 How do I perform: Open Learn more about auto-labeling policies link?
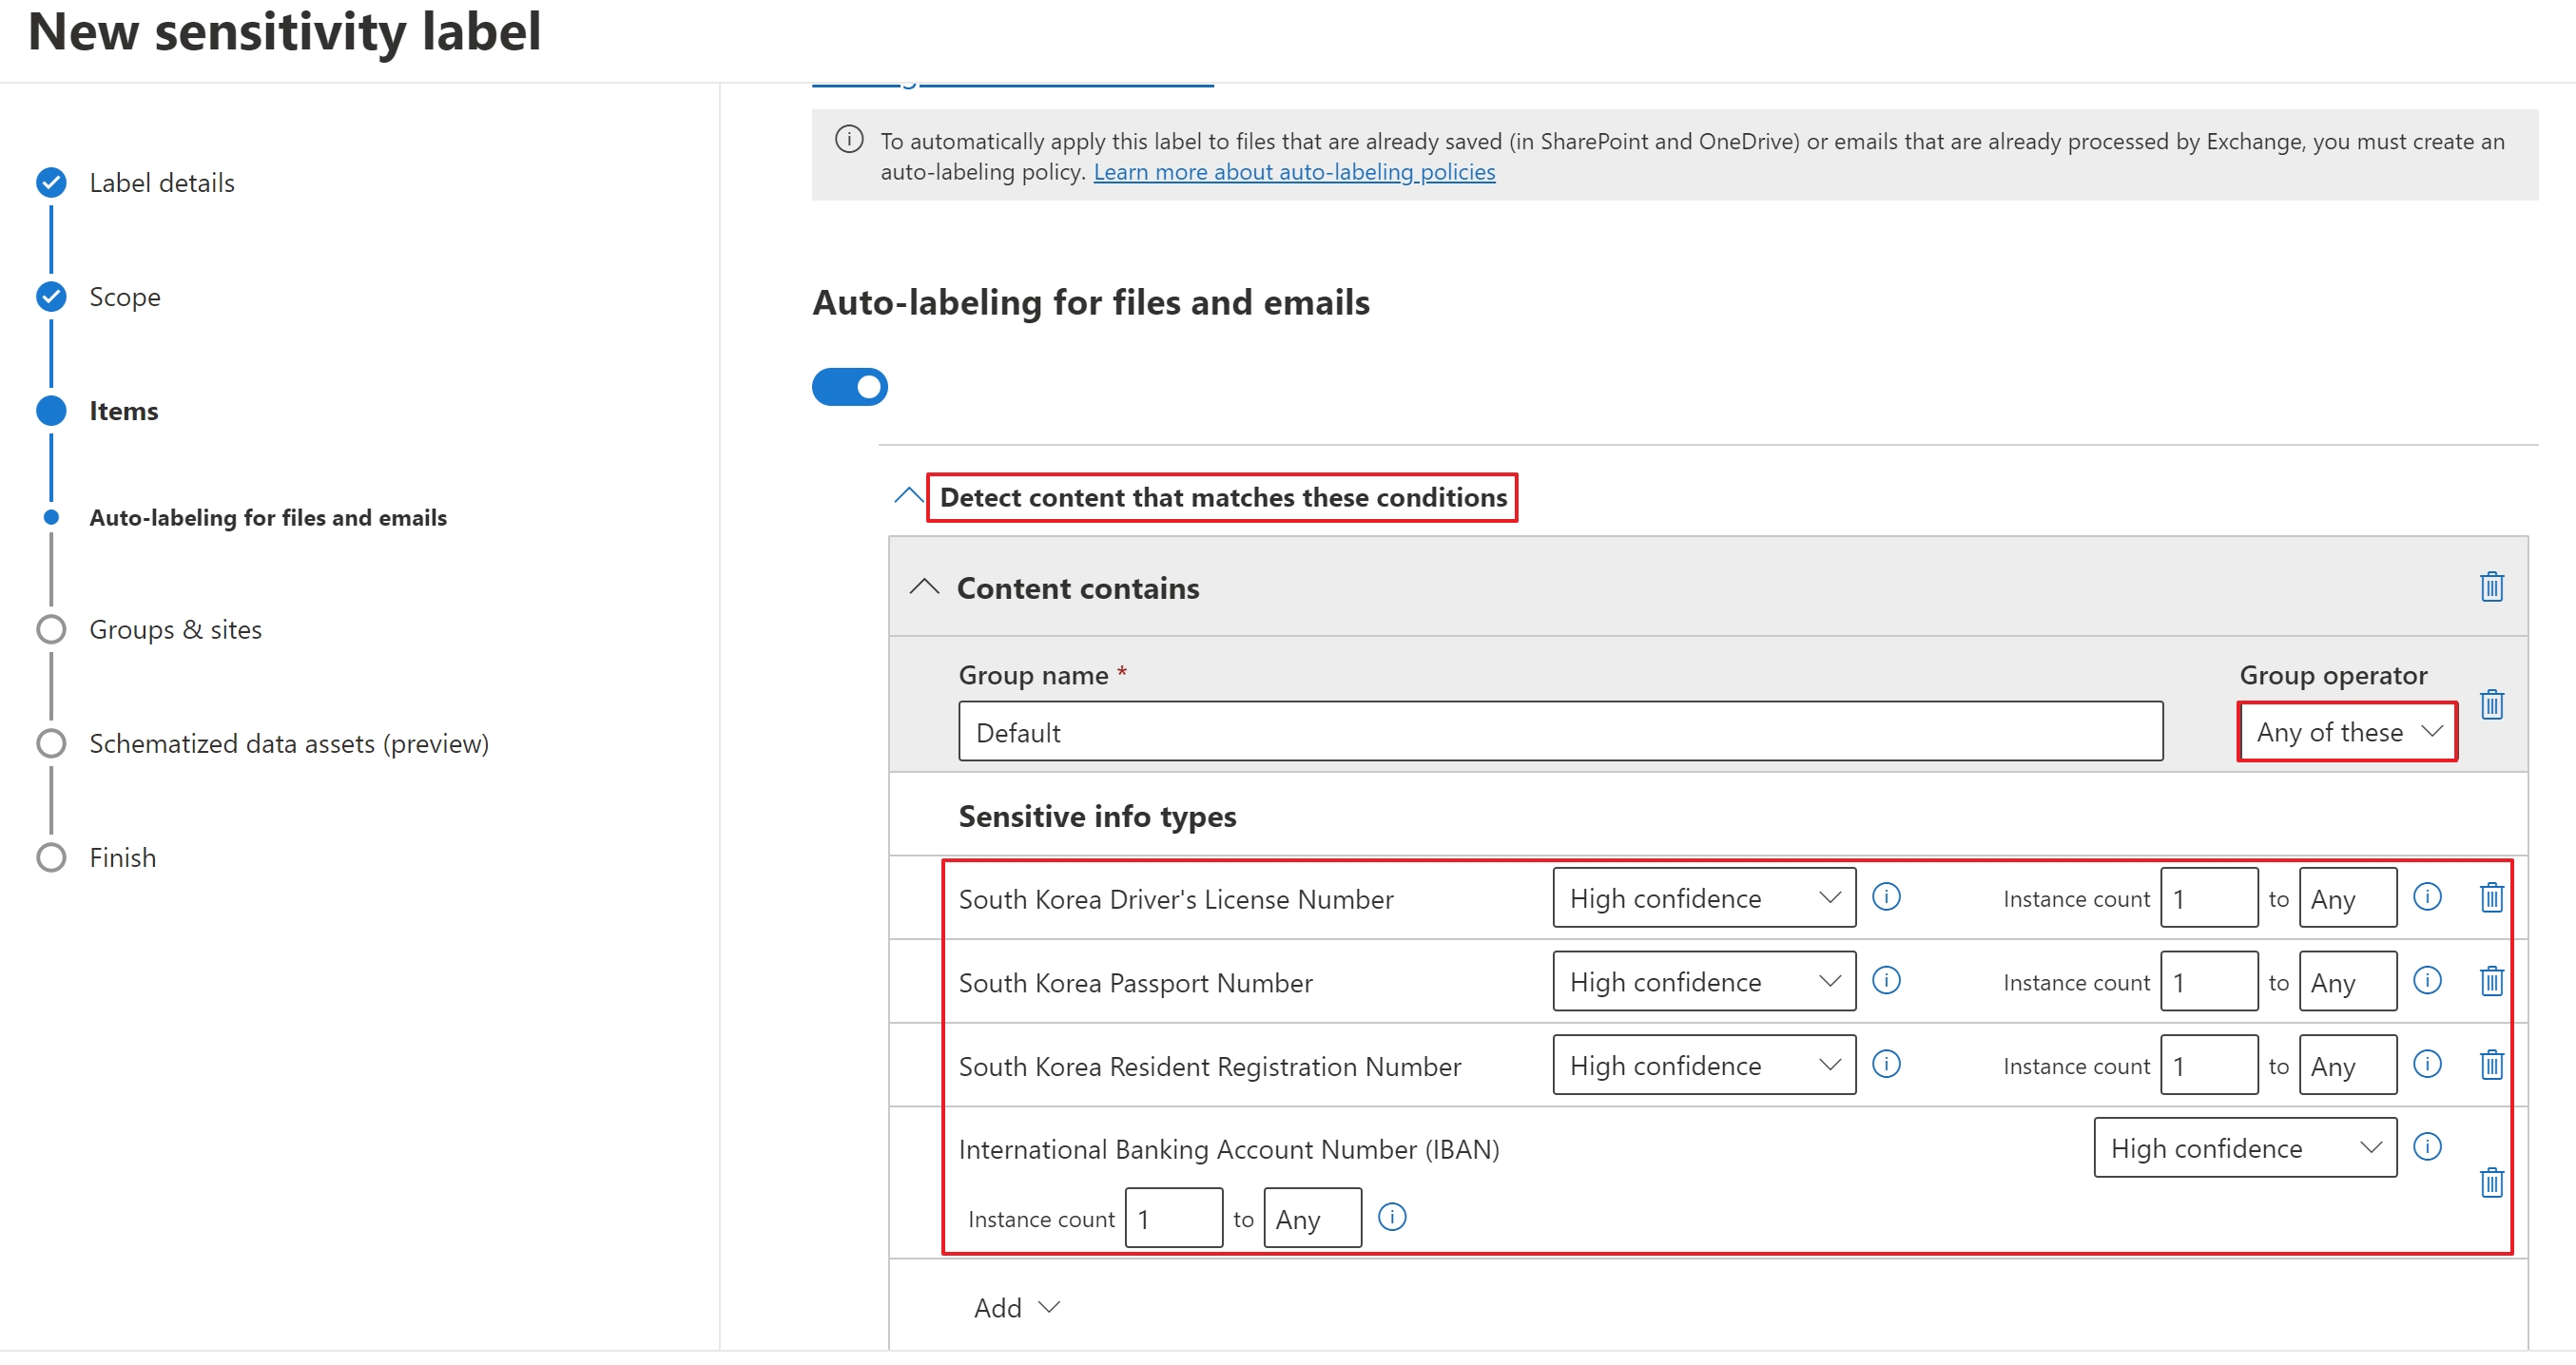coord(1294,172)
